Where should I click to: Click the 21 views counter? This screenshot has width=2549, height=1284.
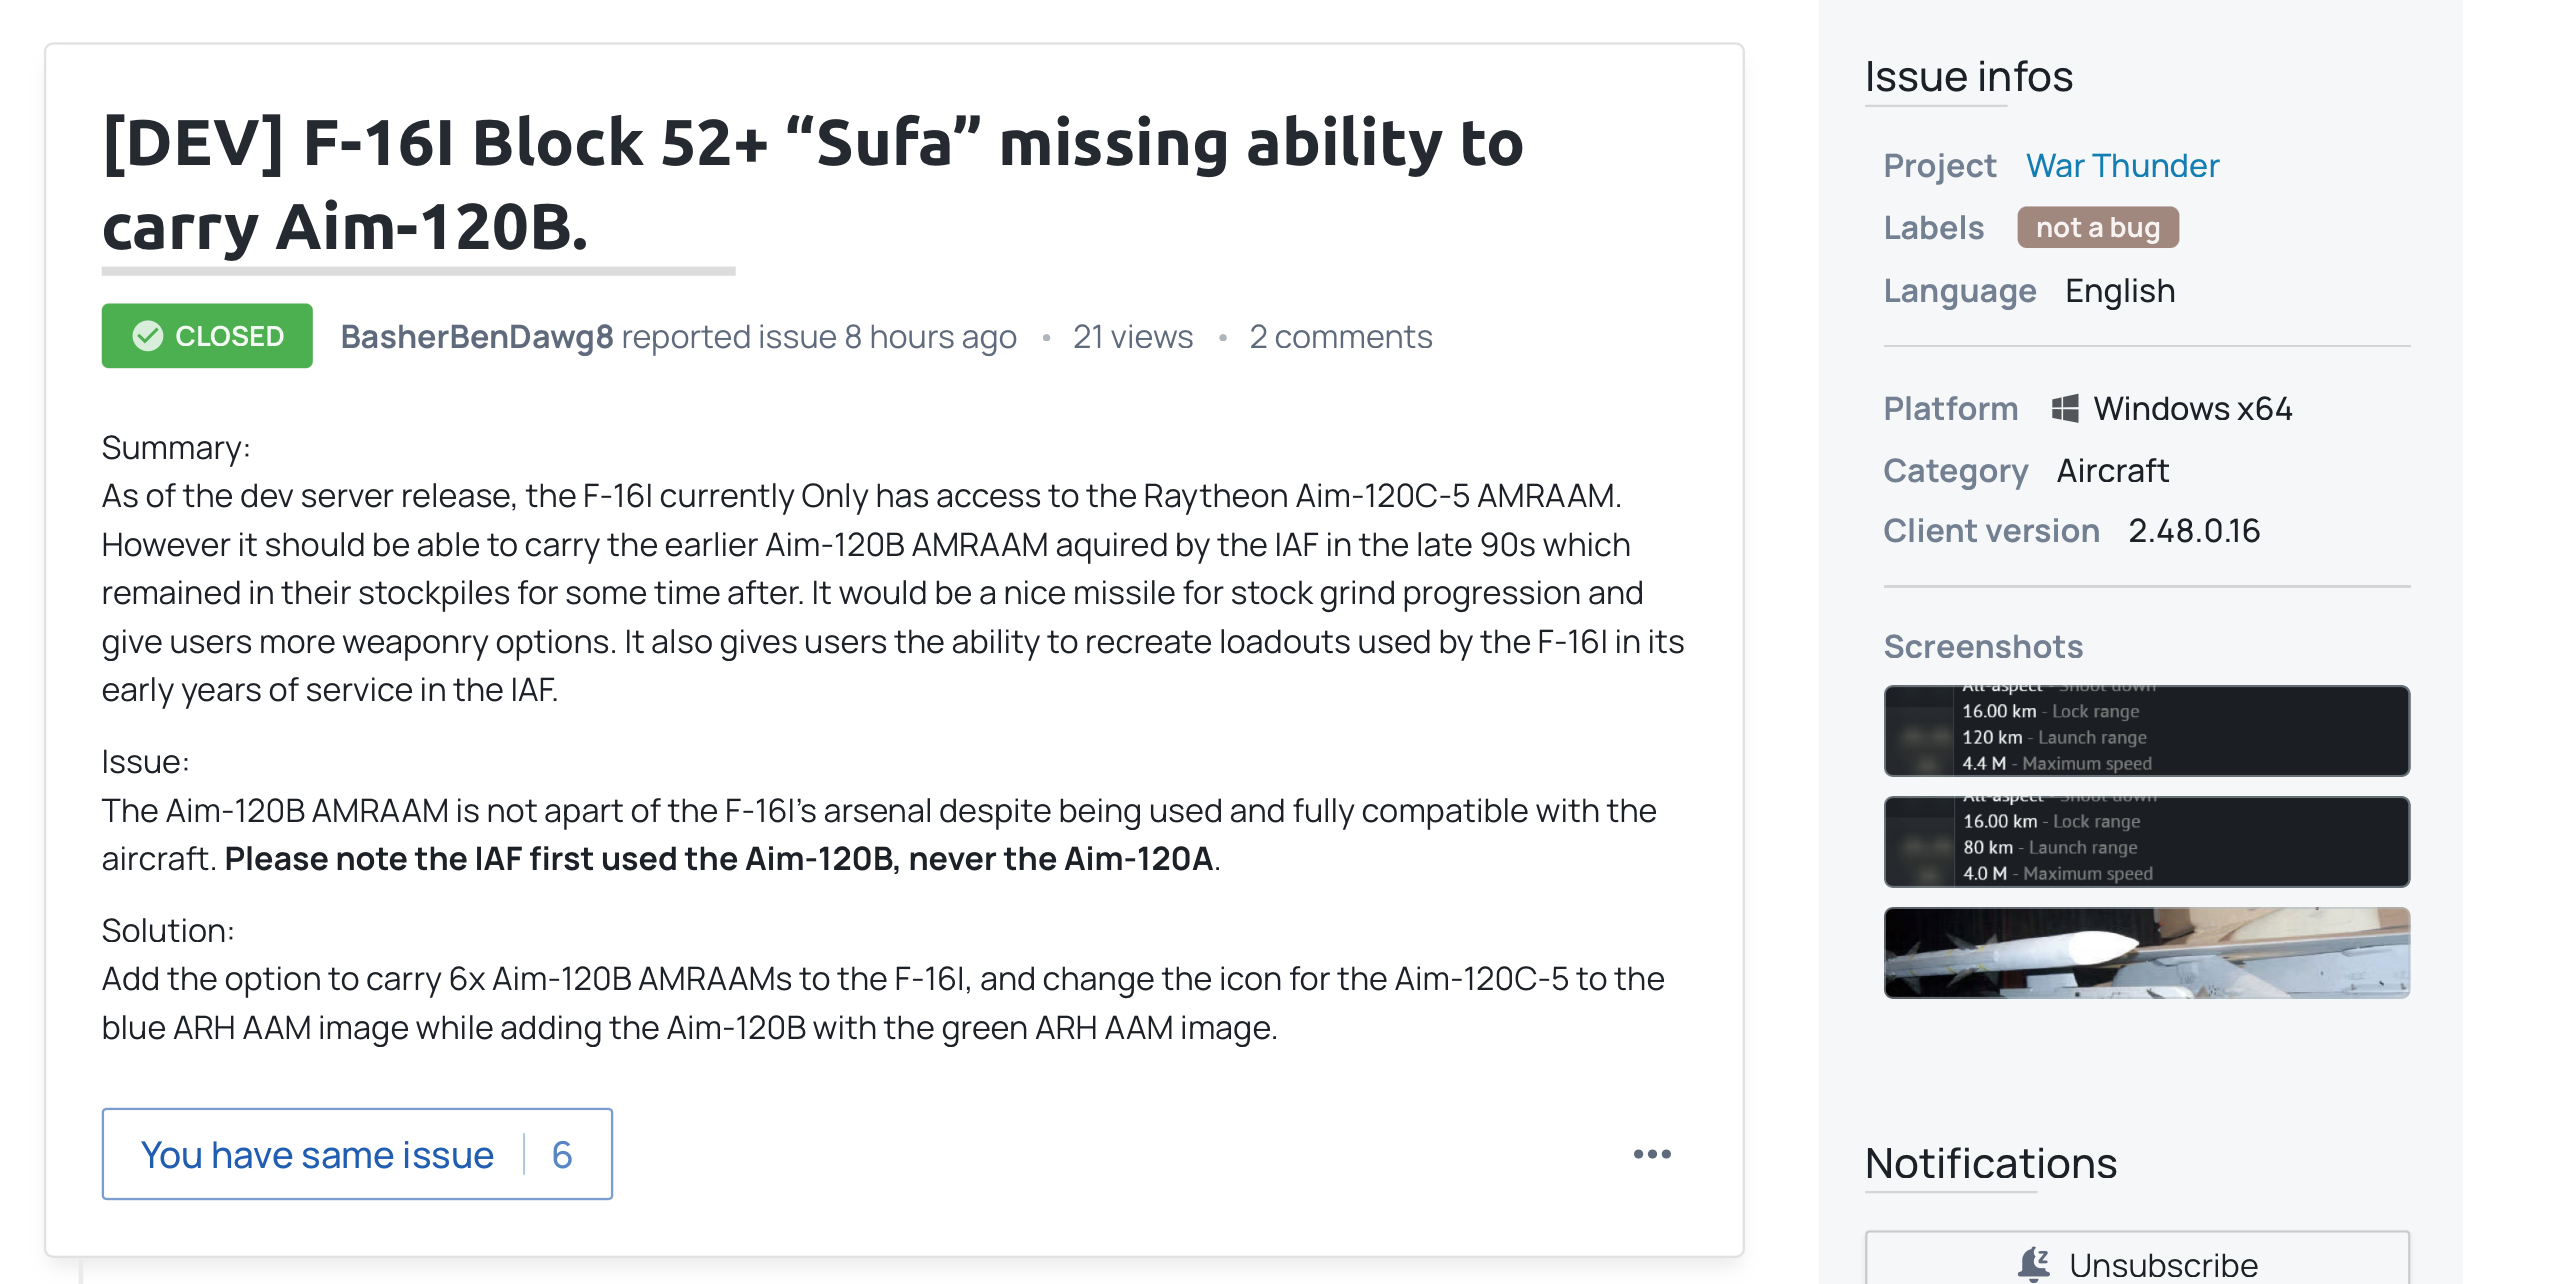point(1132,337)
